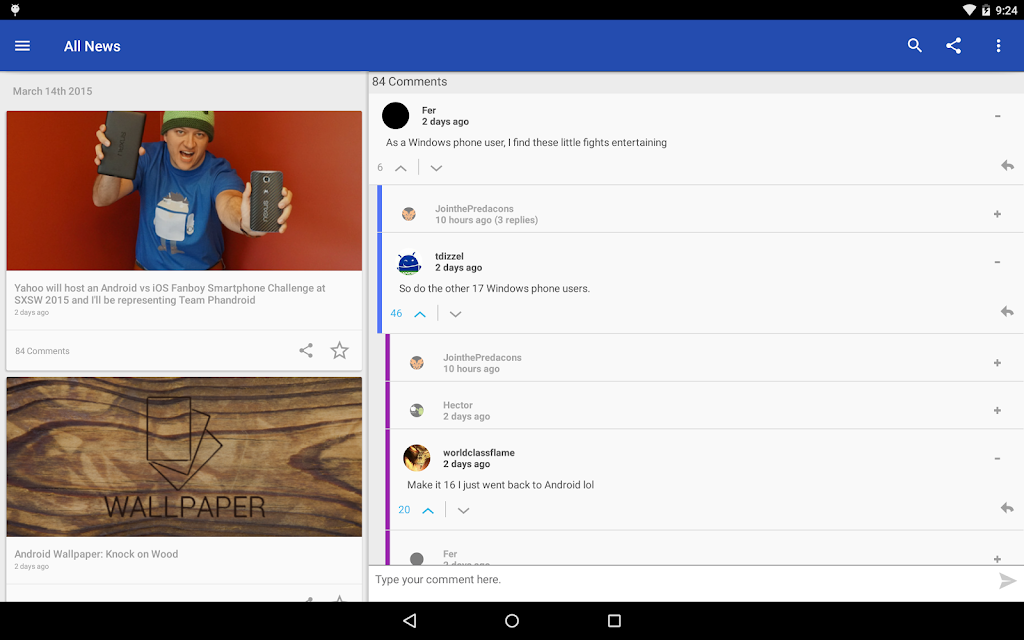This screenshot has height=640, width=1024.
Task: Open the Knock on Wood wallpaper image
Action: coord(184,457)
